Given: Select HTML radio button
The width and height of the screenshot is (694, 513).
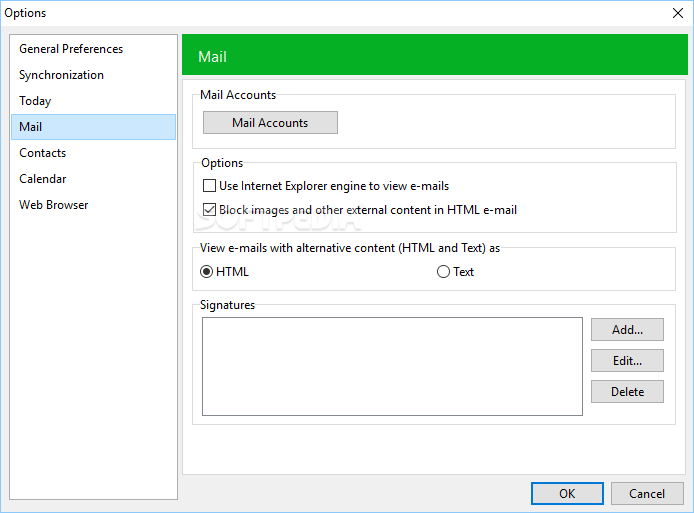Looking at the screenshot, I should [x=206, y=271].
